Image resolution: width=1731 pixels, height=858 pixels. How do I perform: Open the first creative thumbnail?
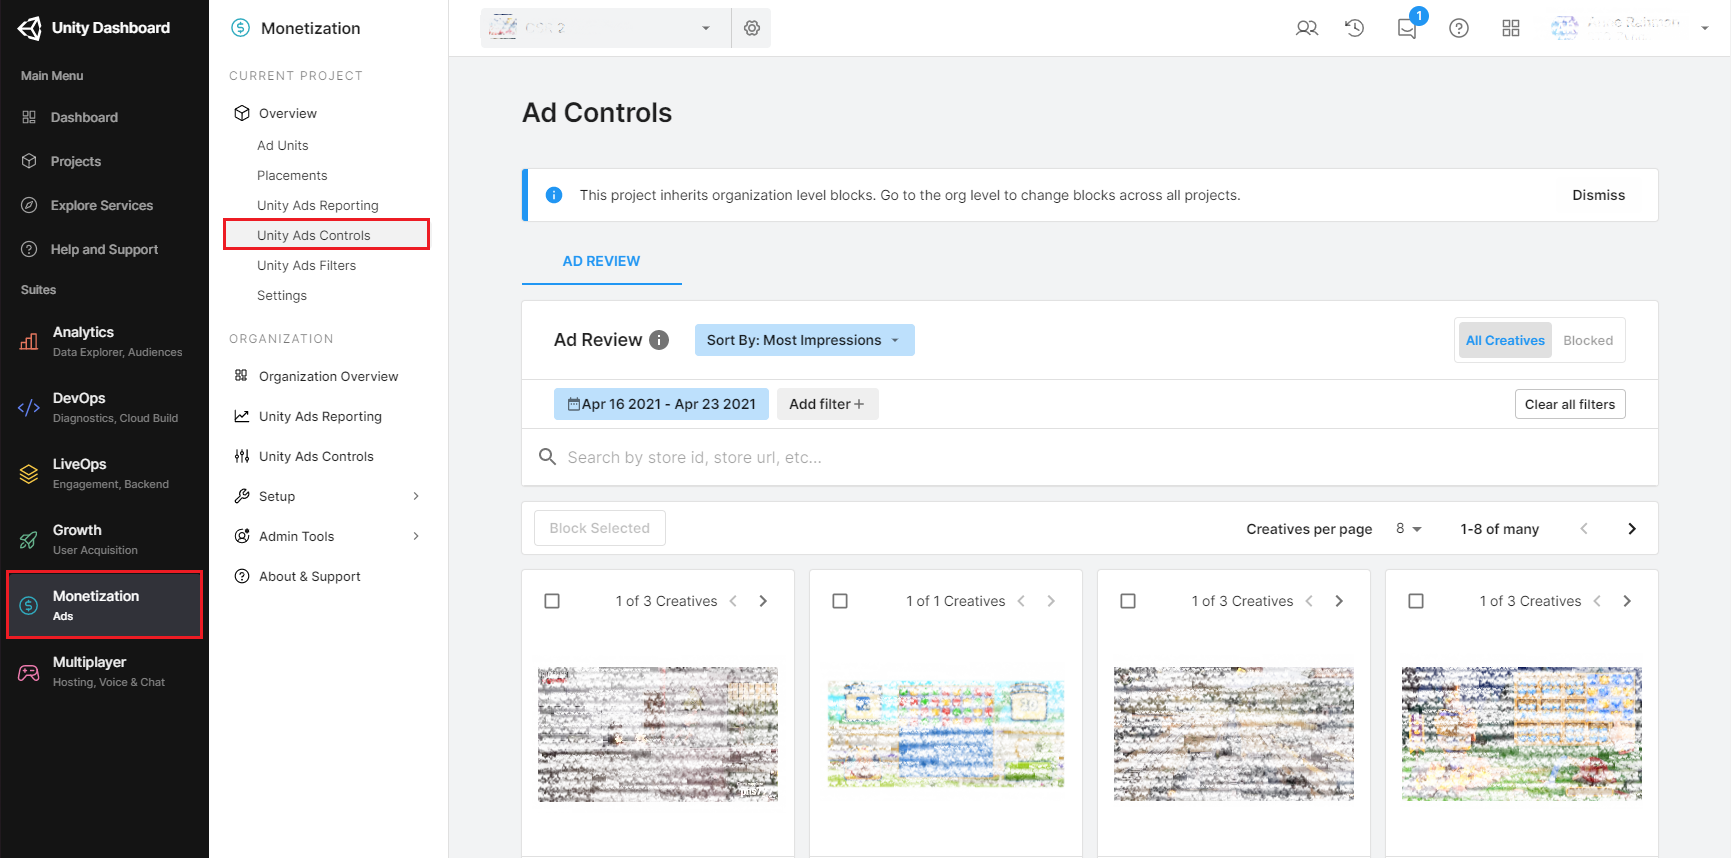(x=658, y=734)
